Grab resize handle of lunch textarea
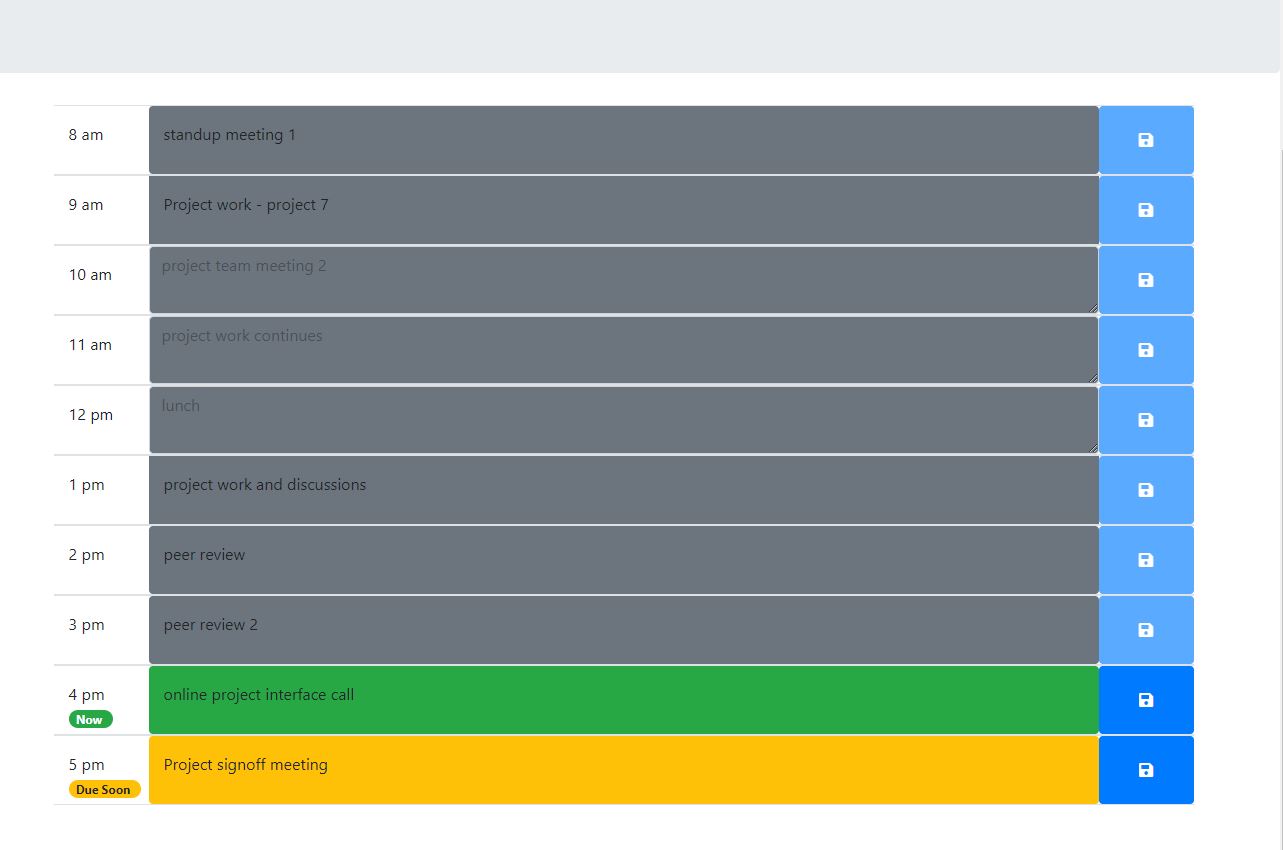The image size is (1283, 850). click(x=1092, y=447)
